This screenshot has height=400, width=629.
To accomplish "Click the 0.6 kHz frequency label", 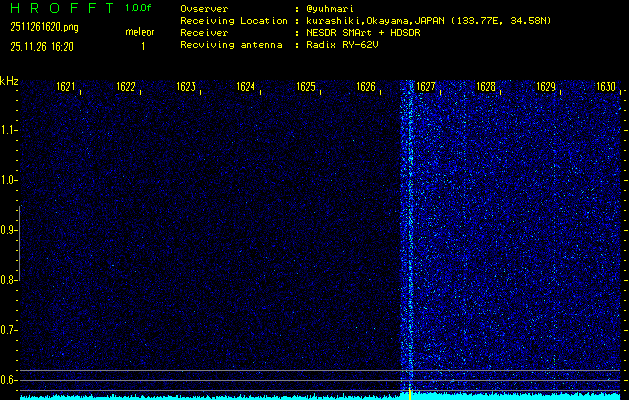I will click(x=7, y=380).
